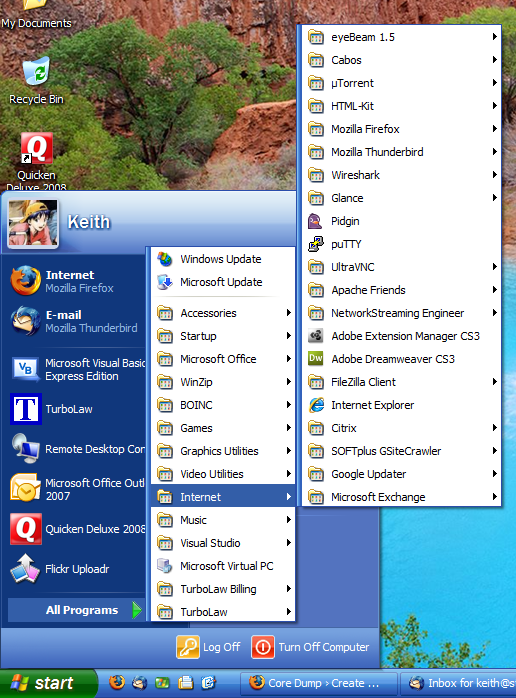This screenshot has height=698, width=516.
Task: Open Adobe Dreamweaver CS3
Action: [x=401, y=359]
